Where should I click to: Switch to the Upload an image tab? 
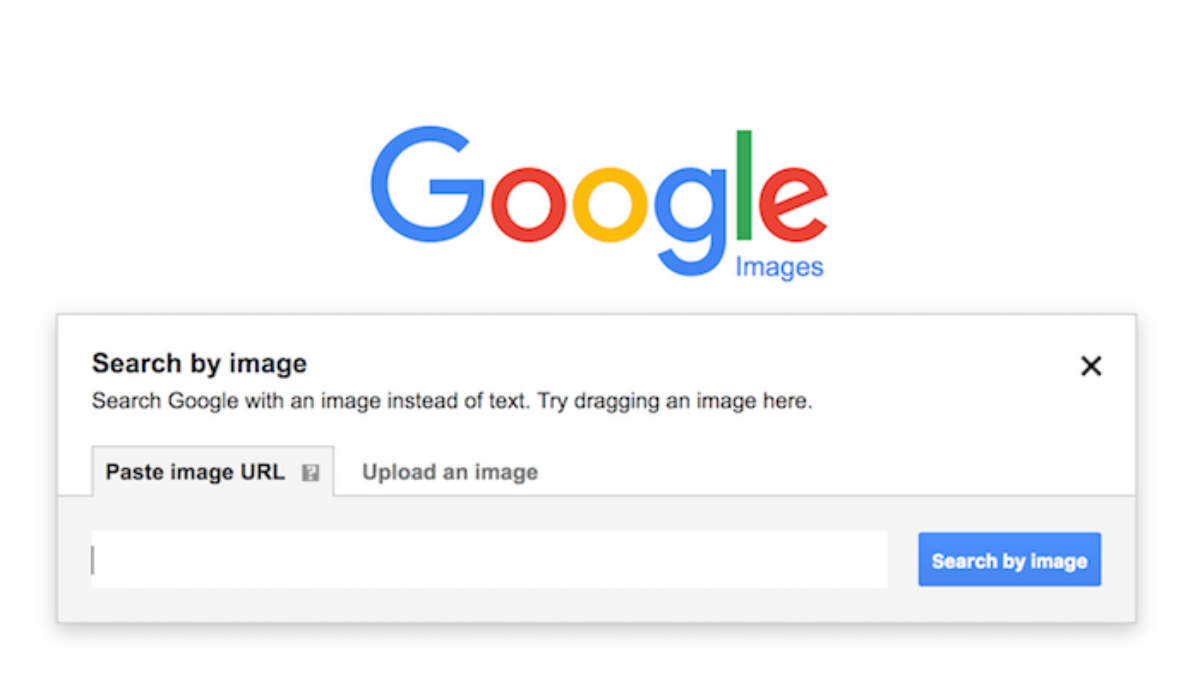click(450, 472)
